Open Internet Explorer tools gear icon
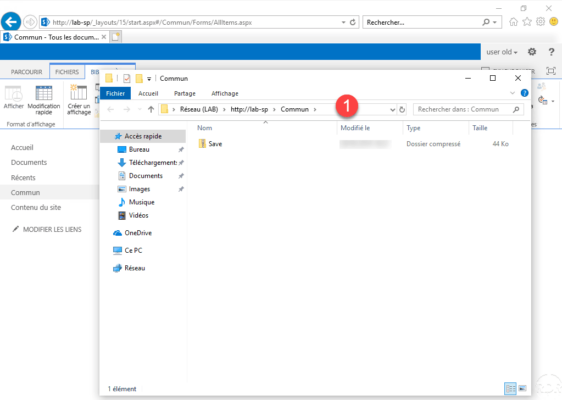 pos(540,22)
